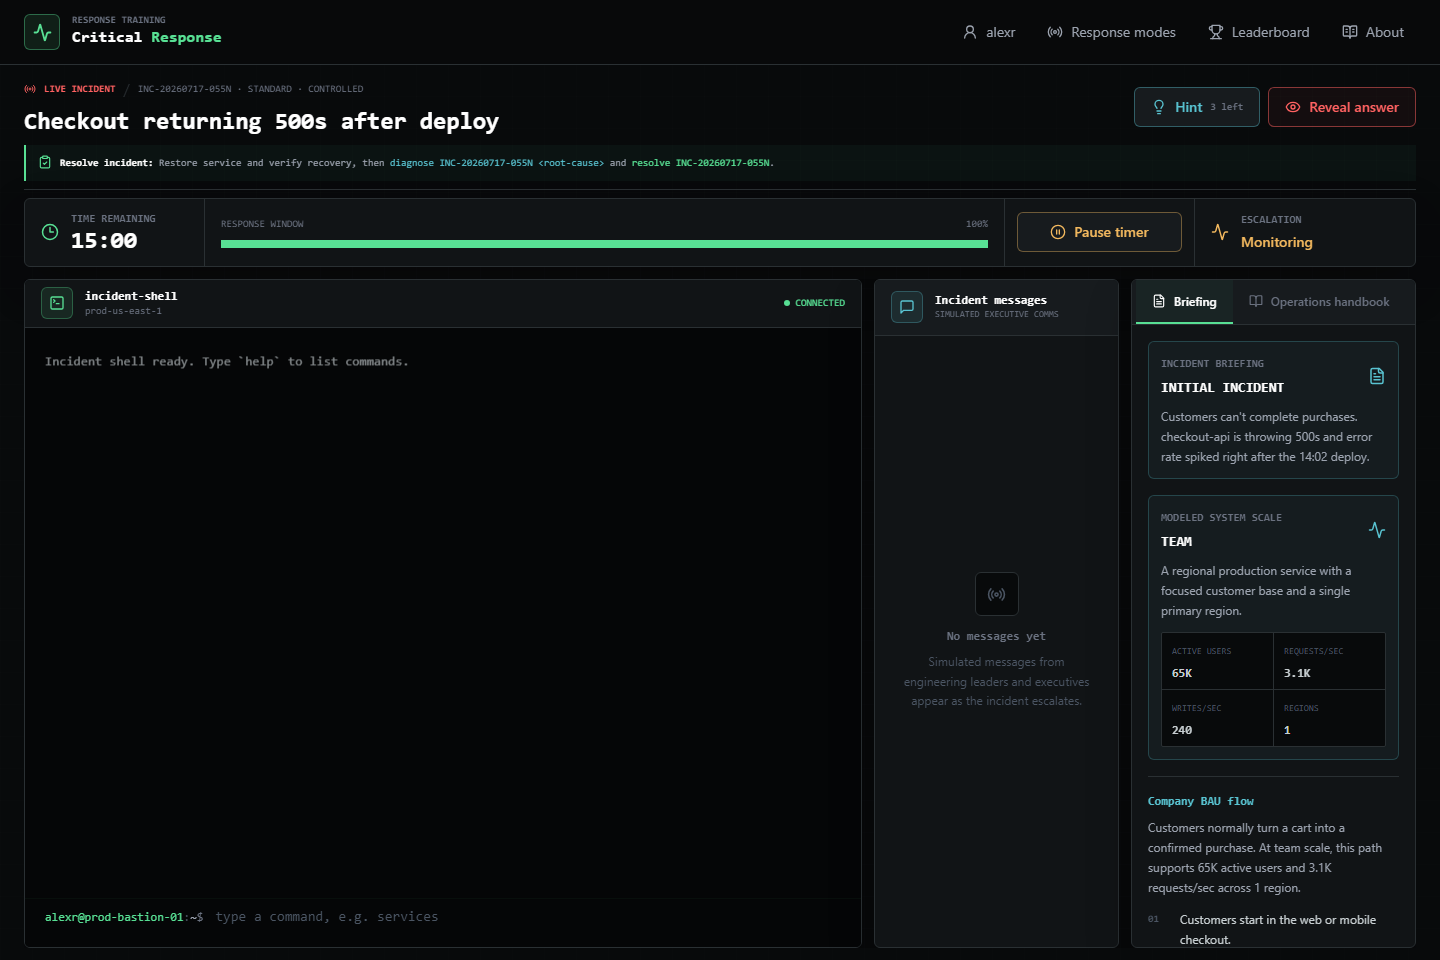Click the document icon in Briefing tab

click(1159, 301)
